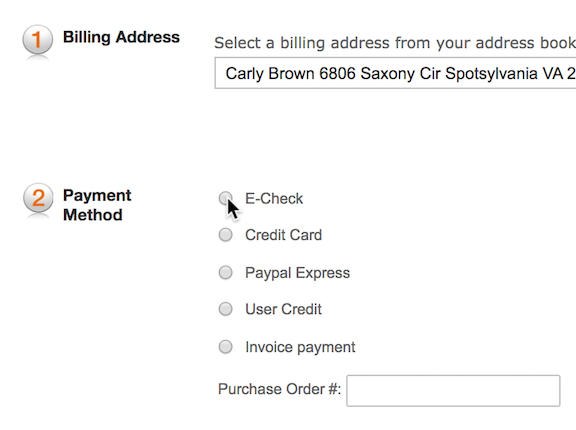Open the Carly Brown billing address dropdown
The image size is (576, 430).
(395, 73)
